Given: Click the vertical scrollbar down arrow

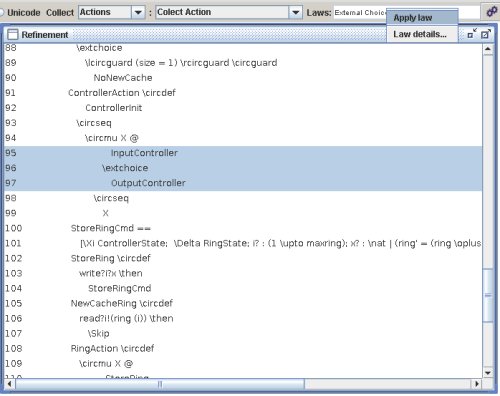Looking at the screenshot, I should 488,373.
